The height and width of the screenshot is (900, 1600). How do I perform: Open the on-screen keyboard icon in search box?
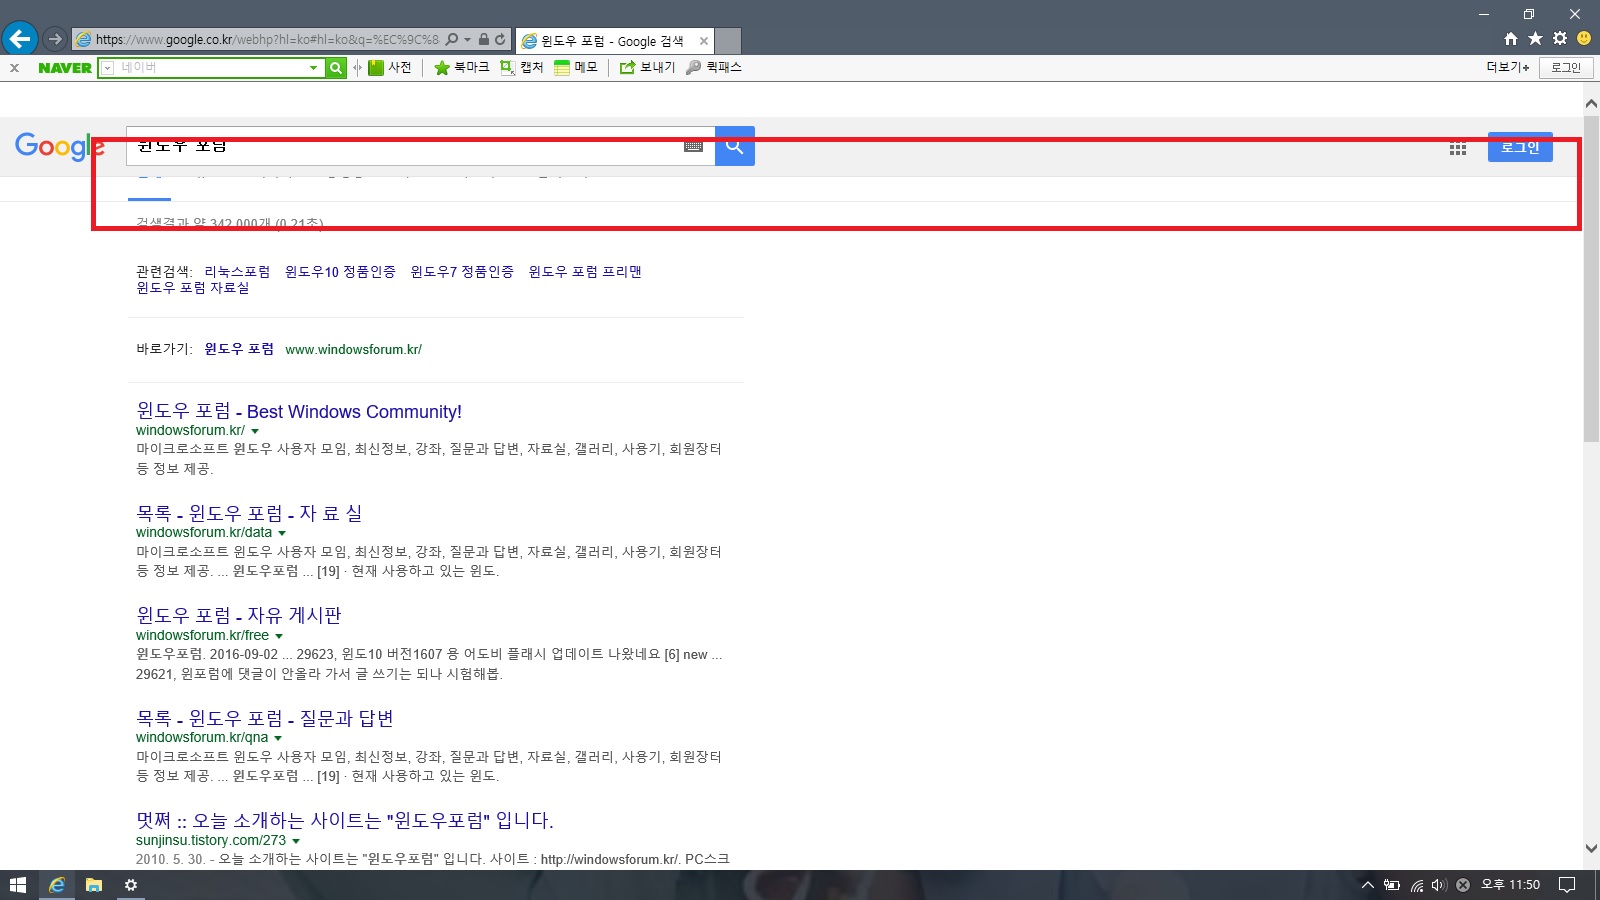pyautogui.click(x=694, y=146)
